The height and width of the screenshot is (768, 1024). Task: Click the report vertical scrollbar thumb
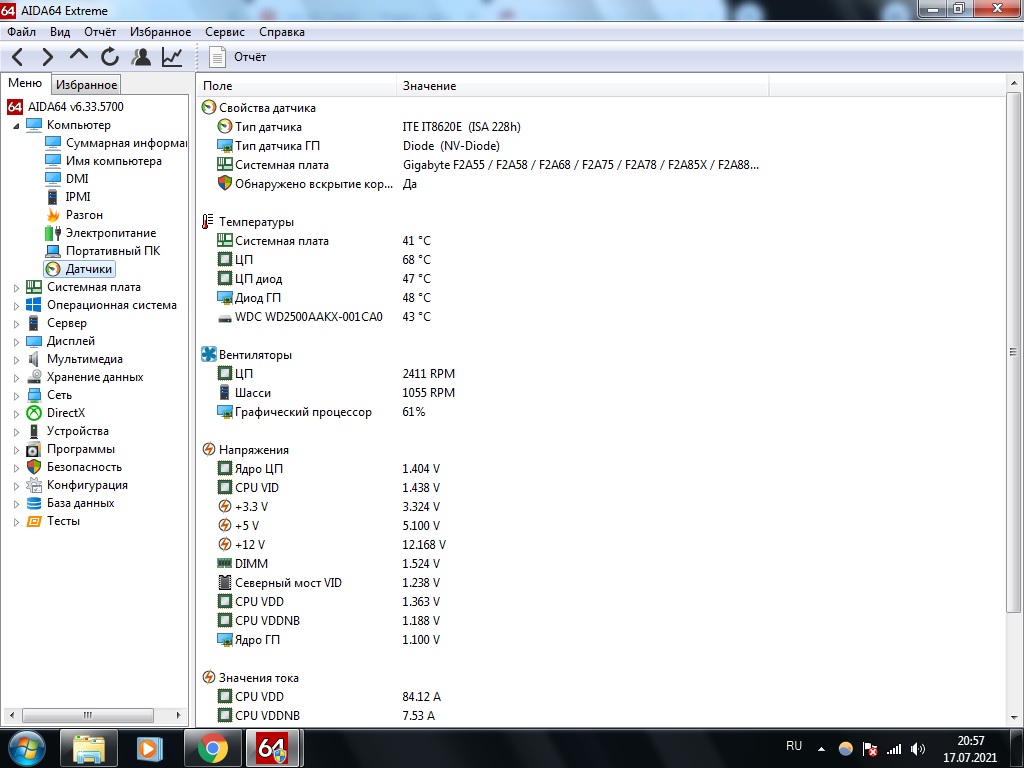[x=1013, y=352]
